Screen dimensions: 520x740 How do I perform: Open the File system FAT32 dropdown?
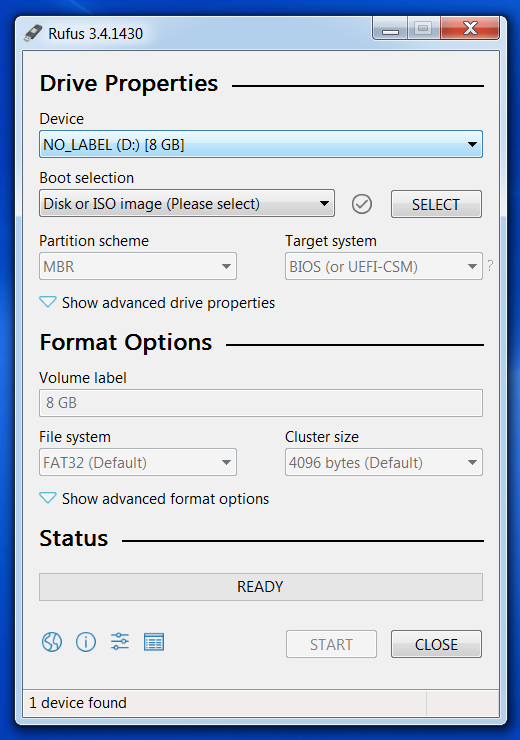pos(138,462)
